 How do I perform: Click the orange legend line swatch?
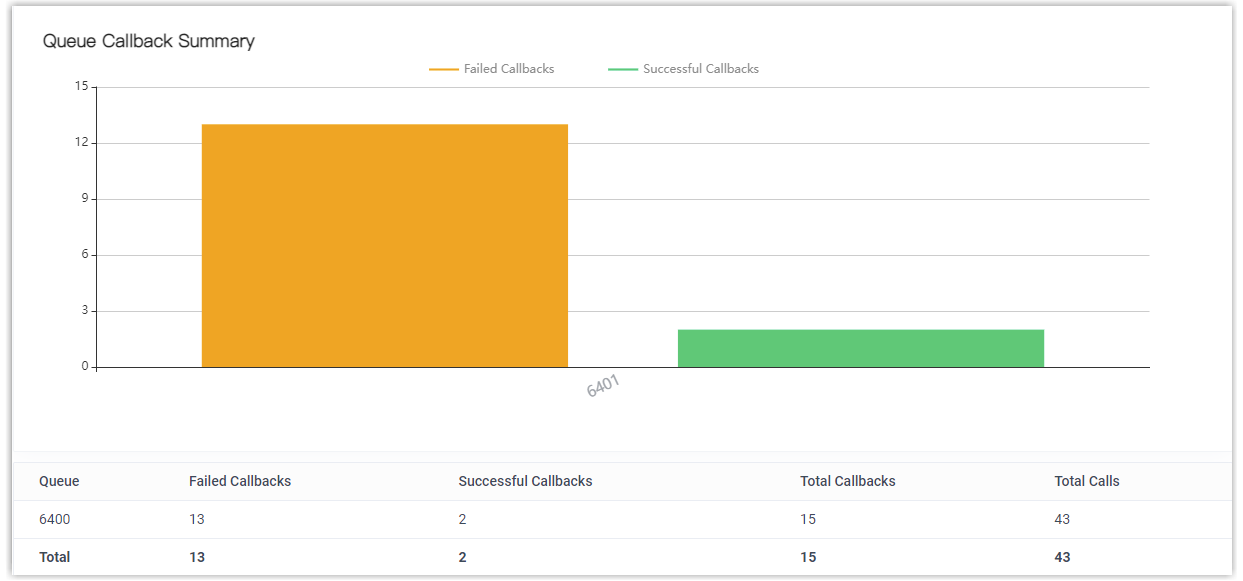pyautogui.click(x=443, y=70)
